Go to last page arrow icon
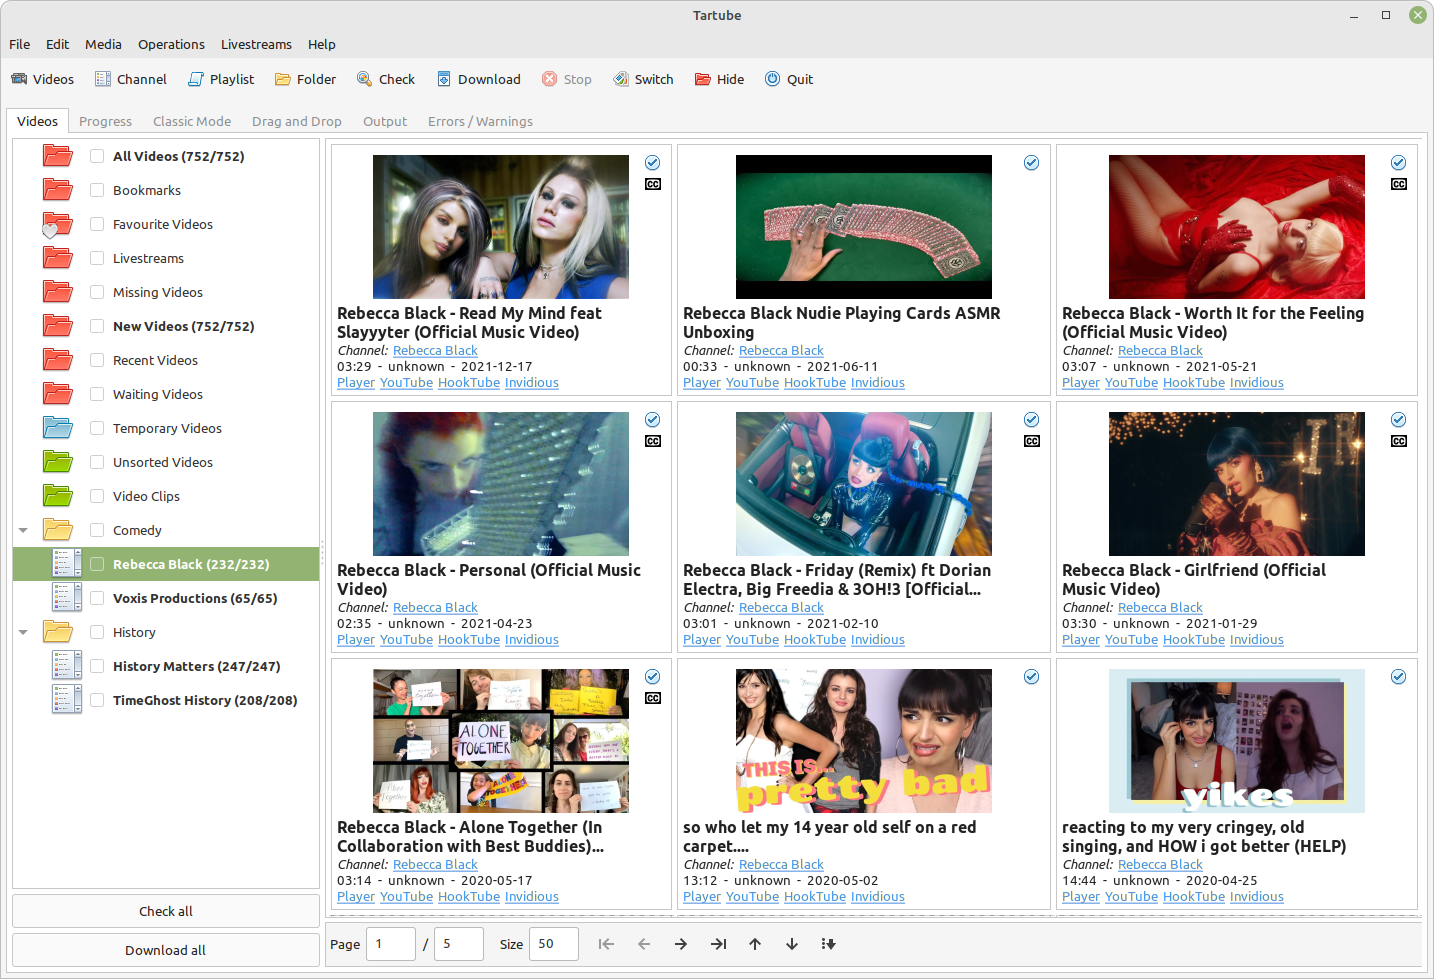This screenshot has width=1434, height=979. click(718, 944)
